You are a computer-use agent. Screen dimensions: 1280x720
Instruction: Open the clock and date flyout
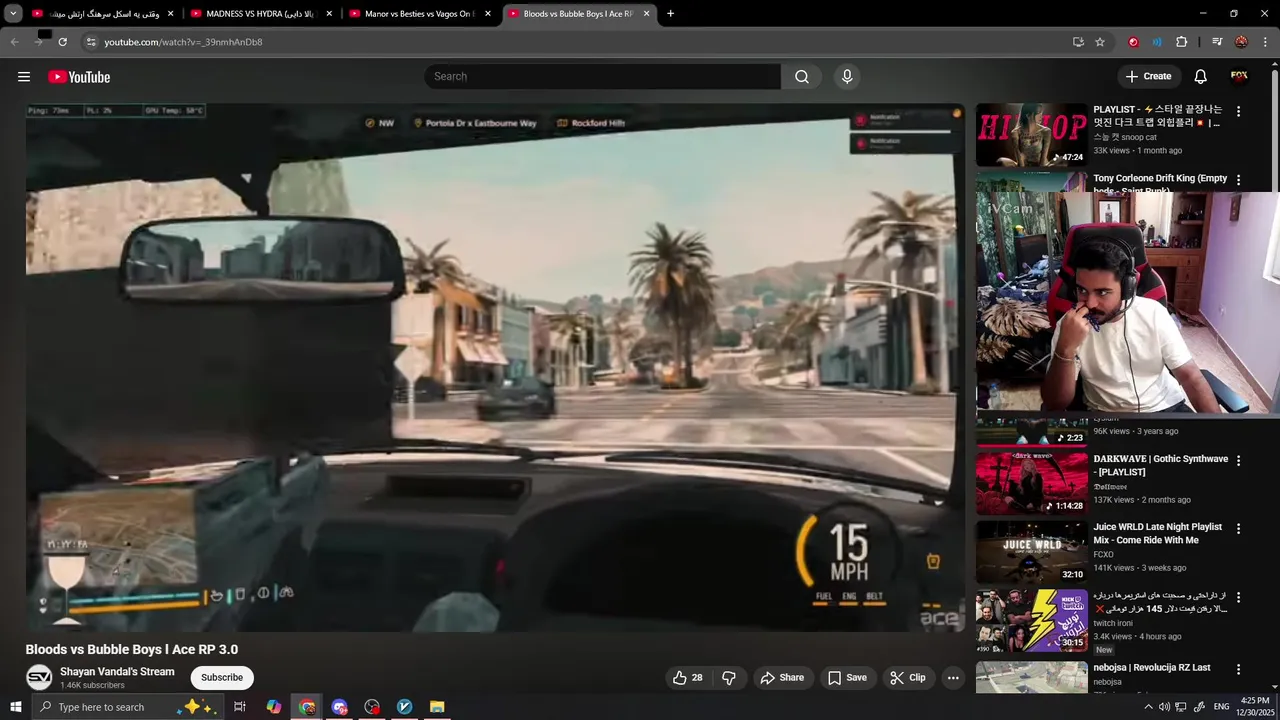[x=1254, y=707]
